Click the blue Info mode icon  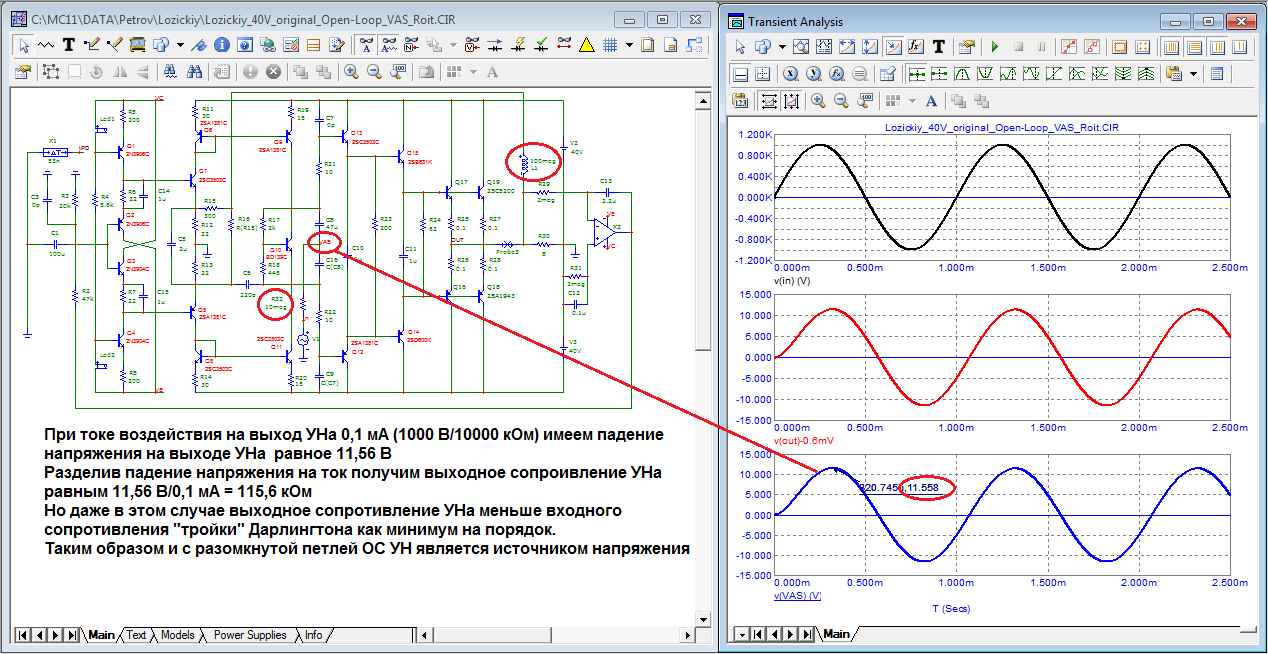tap(220, 45)
